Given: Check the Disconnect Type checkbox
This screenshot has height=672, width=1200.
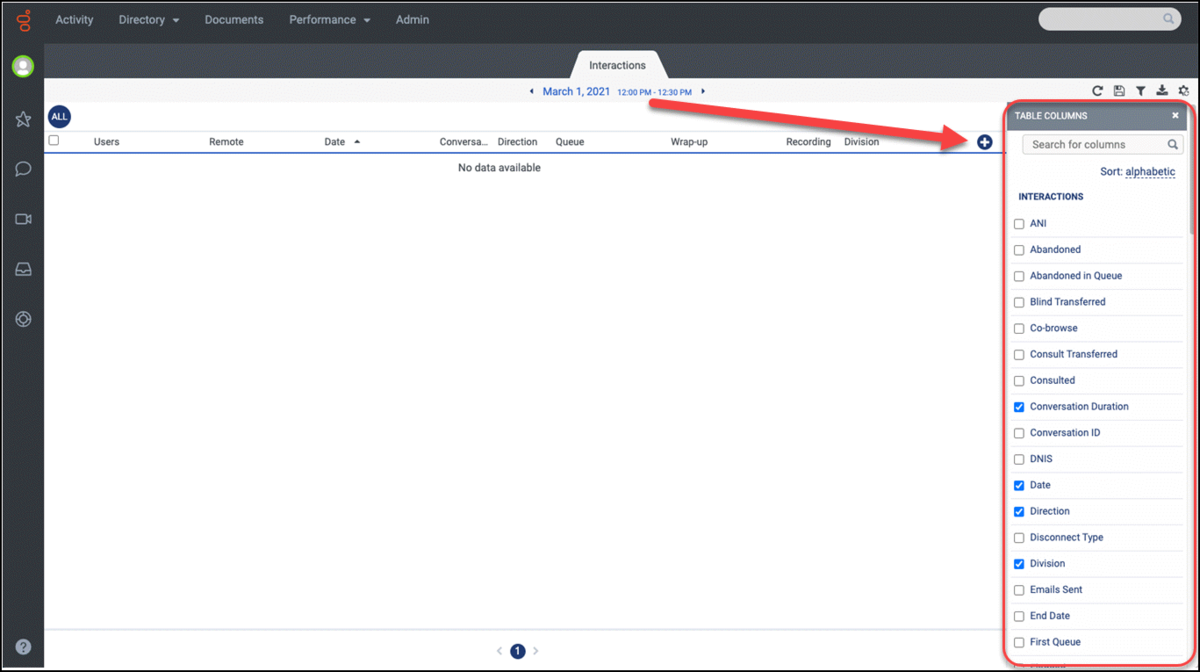Looking at the screenshot, I should [1019, 538].
